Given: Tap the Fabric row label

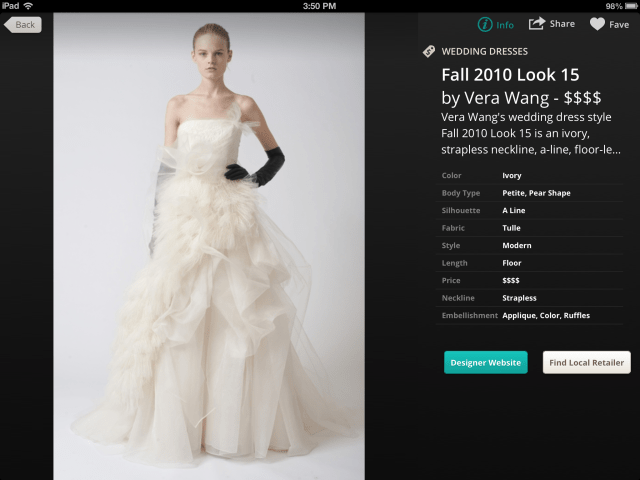Looking at the screenshot, I should coord(453,228).
